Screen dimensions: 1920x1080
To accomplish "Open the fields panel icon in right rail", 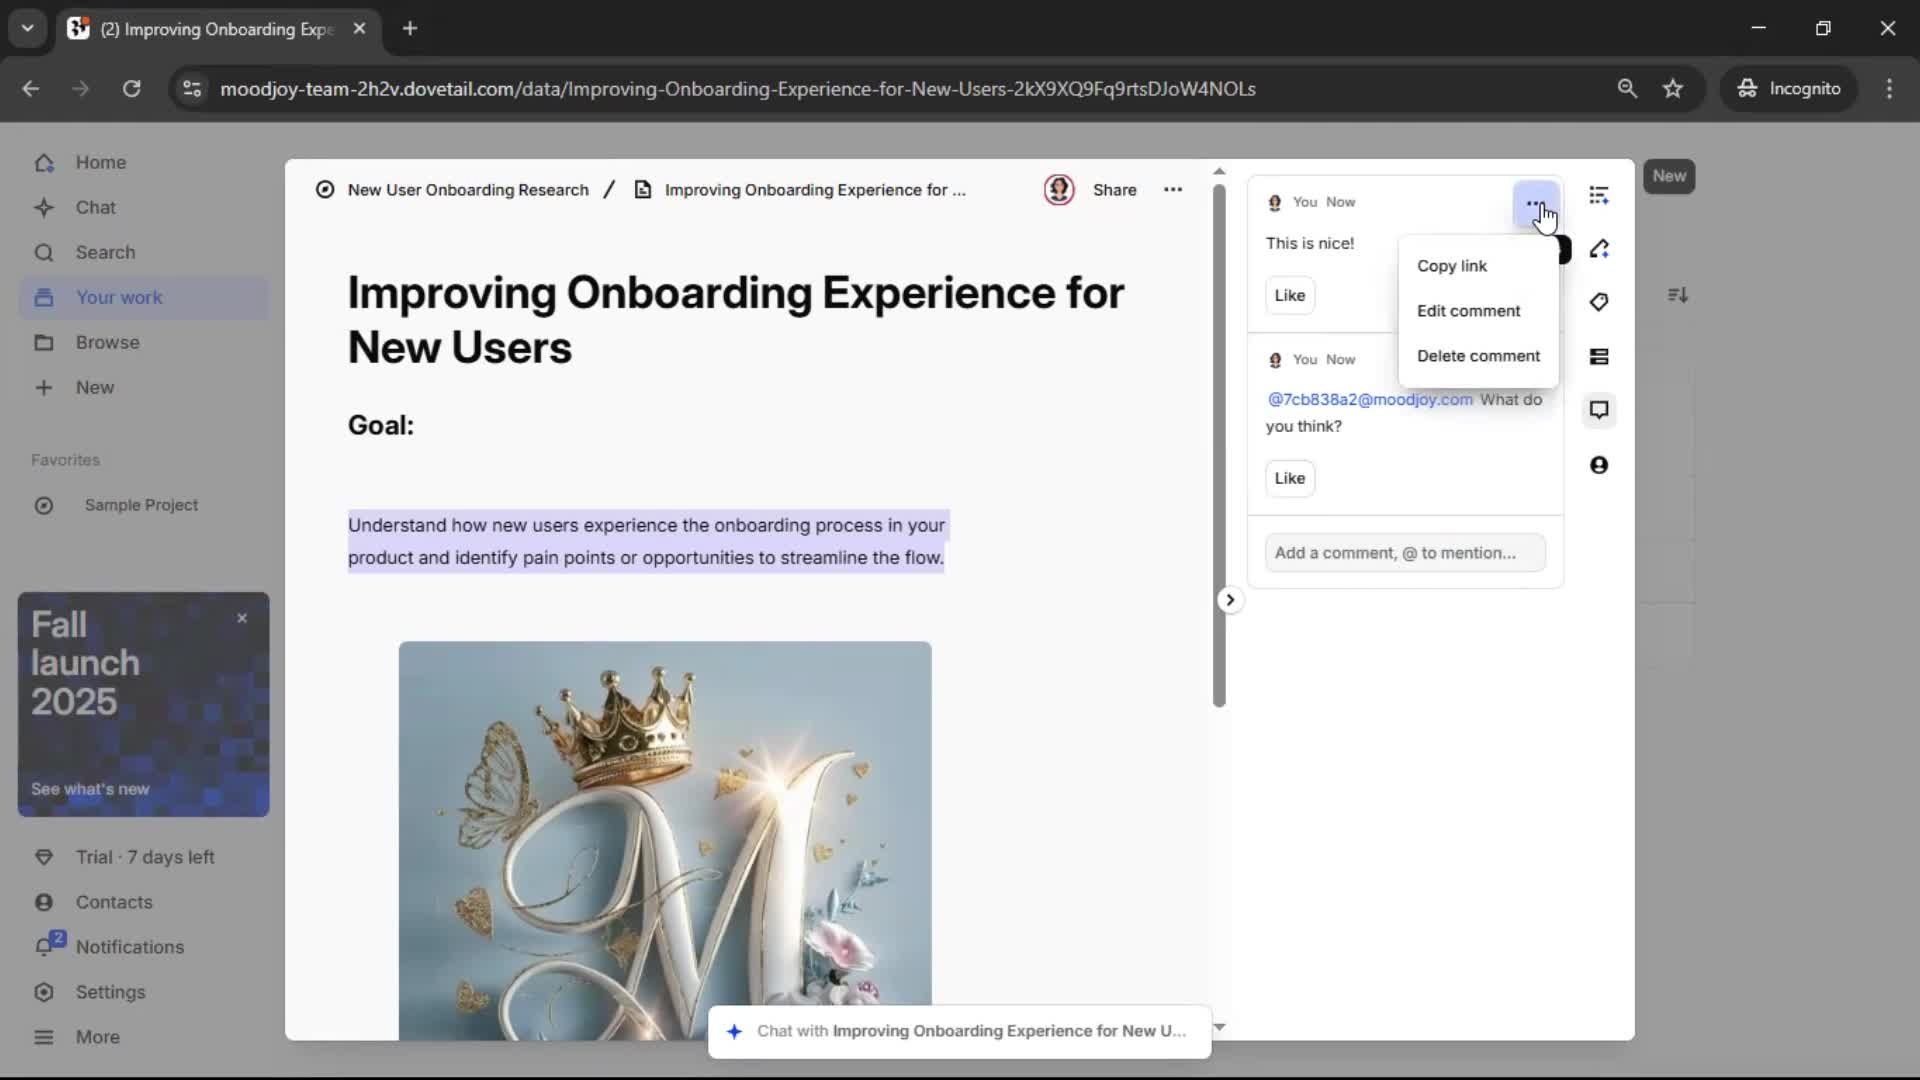I will (x=1599, y=357).
